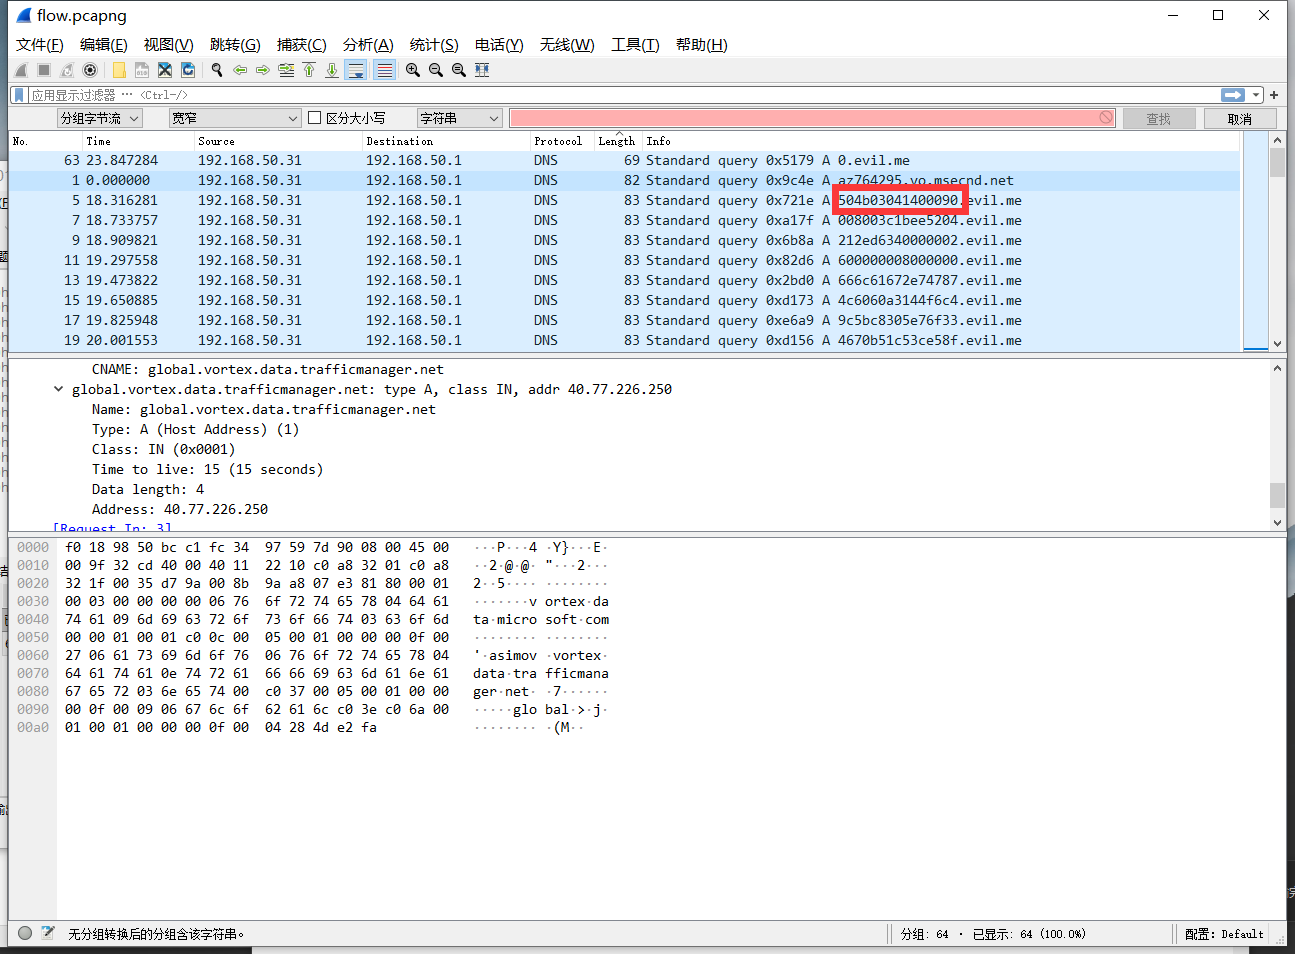Click the Request In link in details
This screenshot has height=954, width=1295.
point(112,527)
